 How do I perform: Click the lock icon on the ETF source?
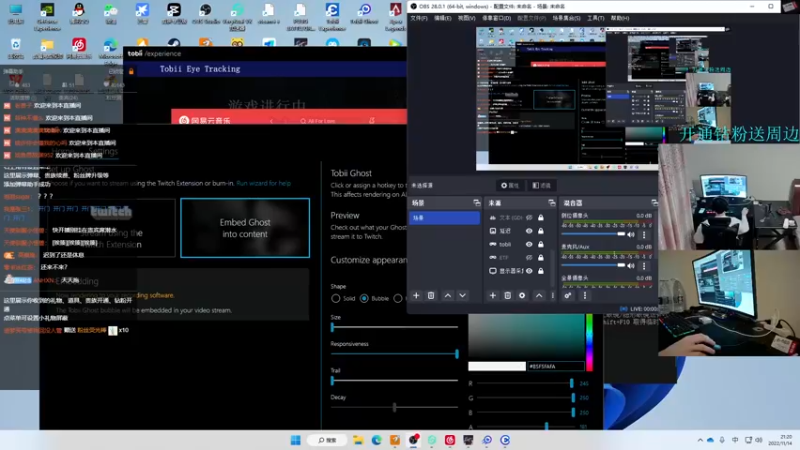pos(541,258)
